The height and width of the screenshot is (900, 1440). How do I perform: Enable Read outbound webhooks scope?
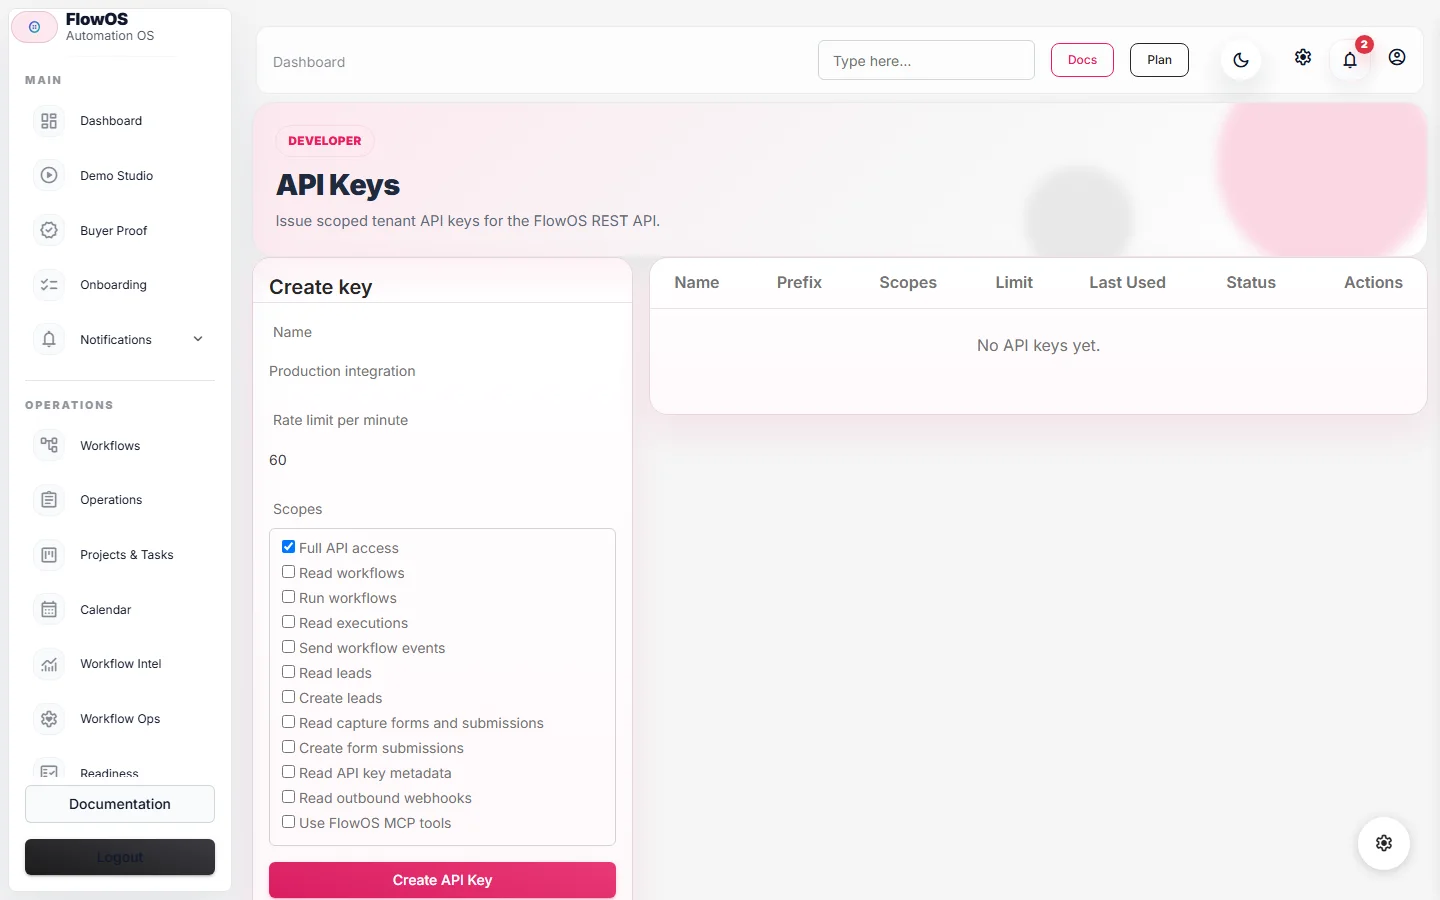point(288,797)
